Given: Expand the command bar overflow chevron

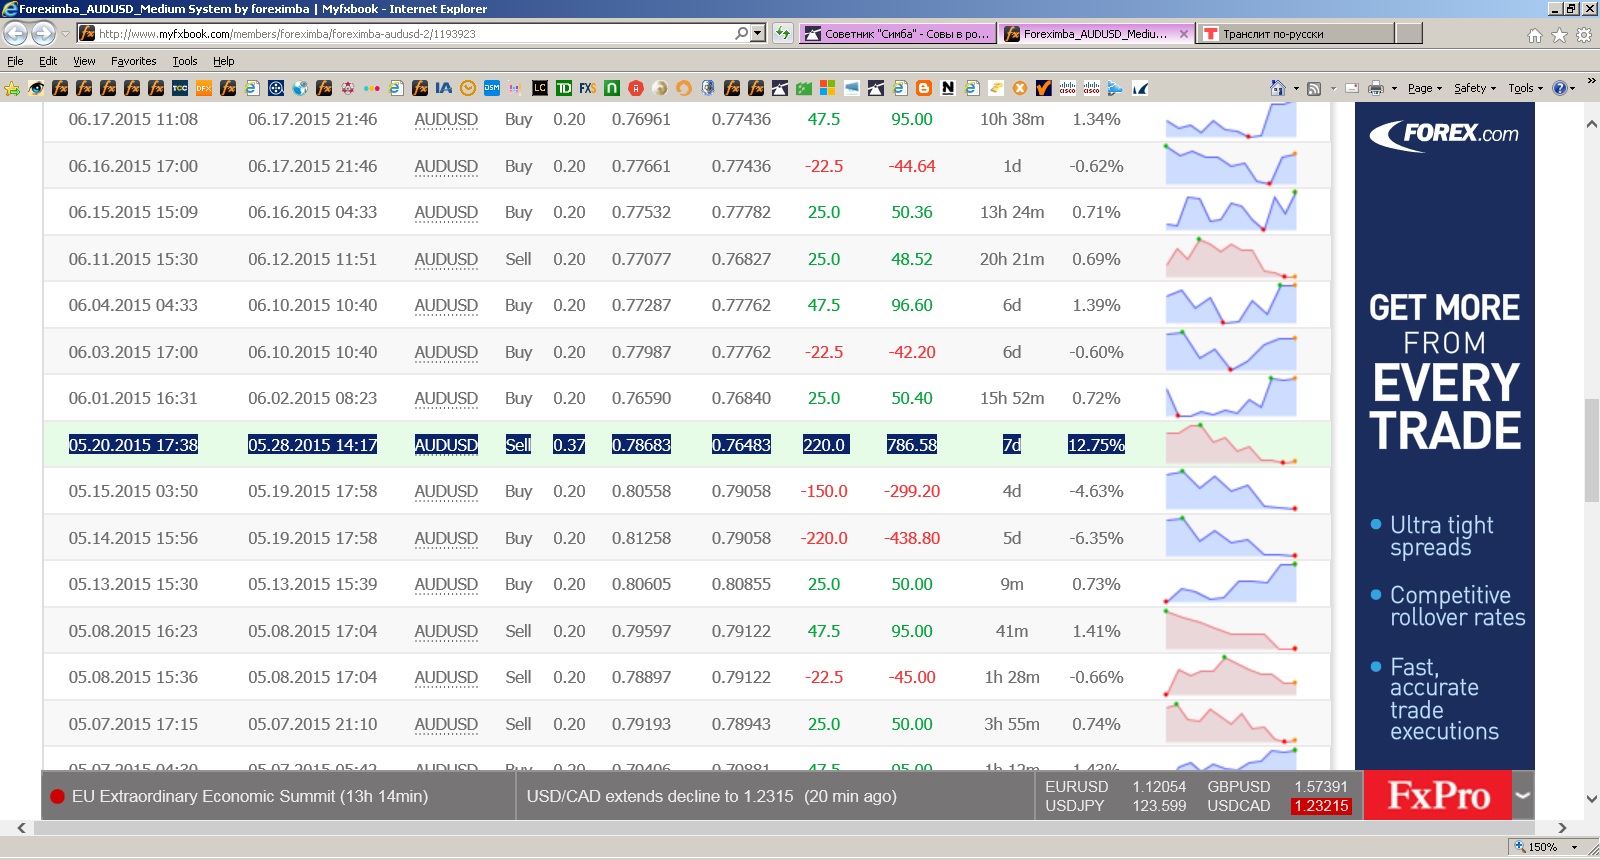Looking at the screenshot, I should 1591,82.
